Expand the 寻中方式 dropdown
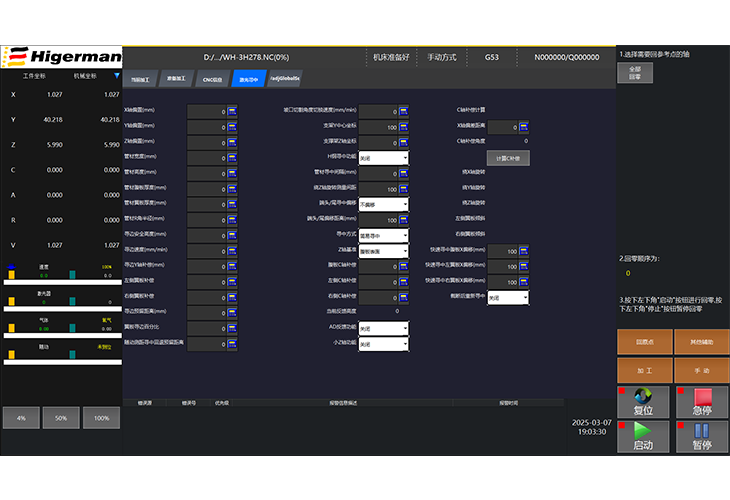 (x=383, y=235)
